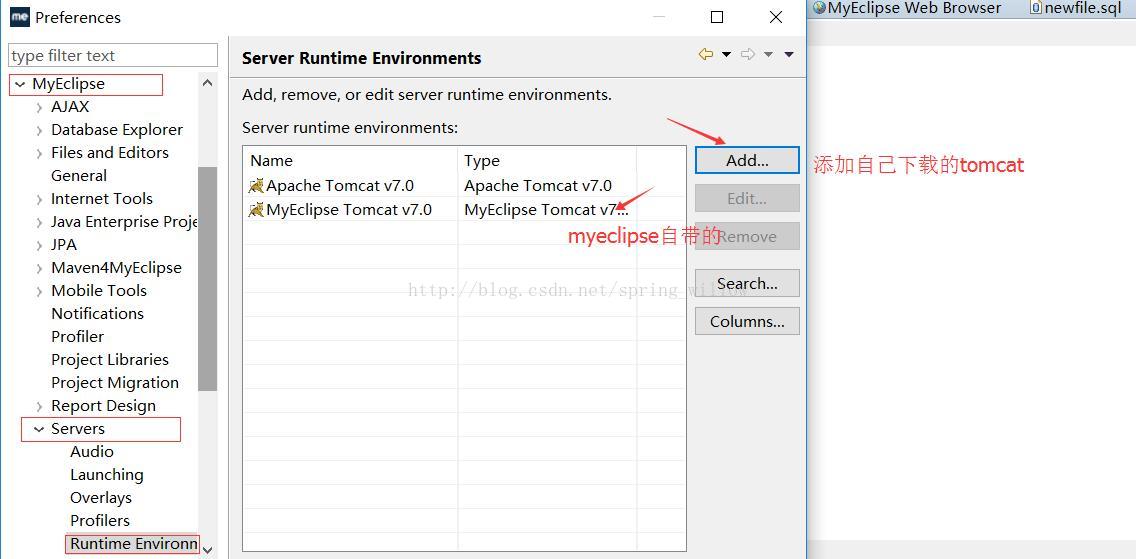1136x559 pixels.
Task: Select Overlays under Servers
Action: tap(101, 498)
